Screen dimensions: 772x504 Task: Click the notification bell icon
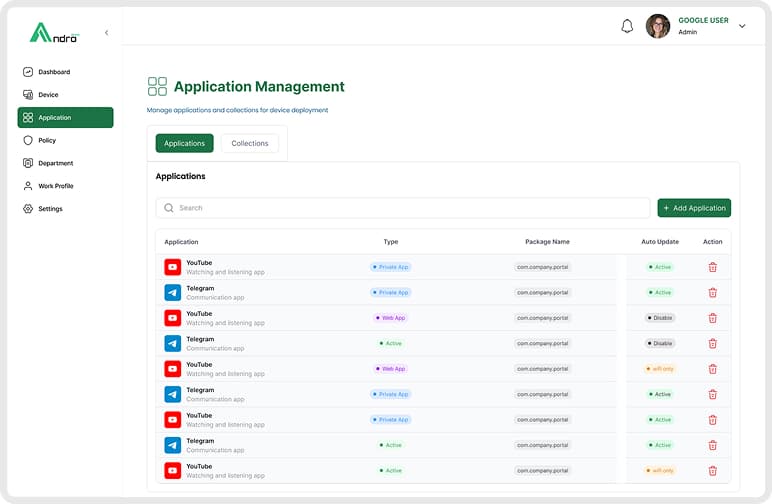coord(627,27)
